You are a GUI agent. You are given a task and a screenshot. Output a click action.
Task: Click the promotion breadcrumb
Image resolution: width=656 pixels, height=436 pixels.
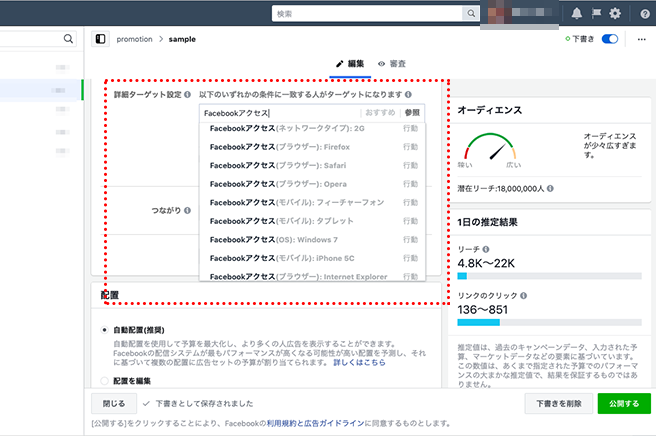134,39
